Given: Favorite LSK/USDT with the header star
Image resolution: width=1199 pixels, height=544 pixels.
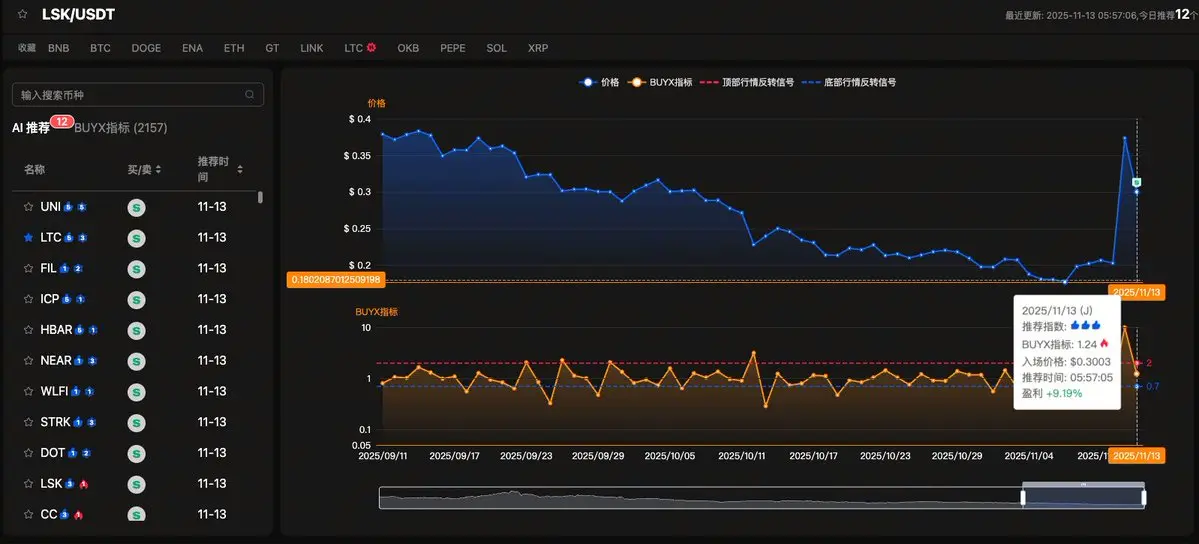Looking at the screenshot, I should [22, 15].
